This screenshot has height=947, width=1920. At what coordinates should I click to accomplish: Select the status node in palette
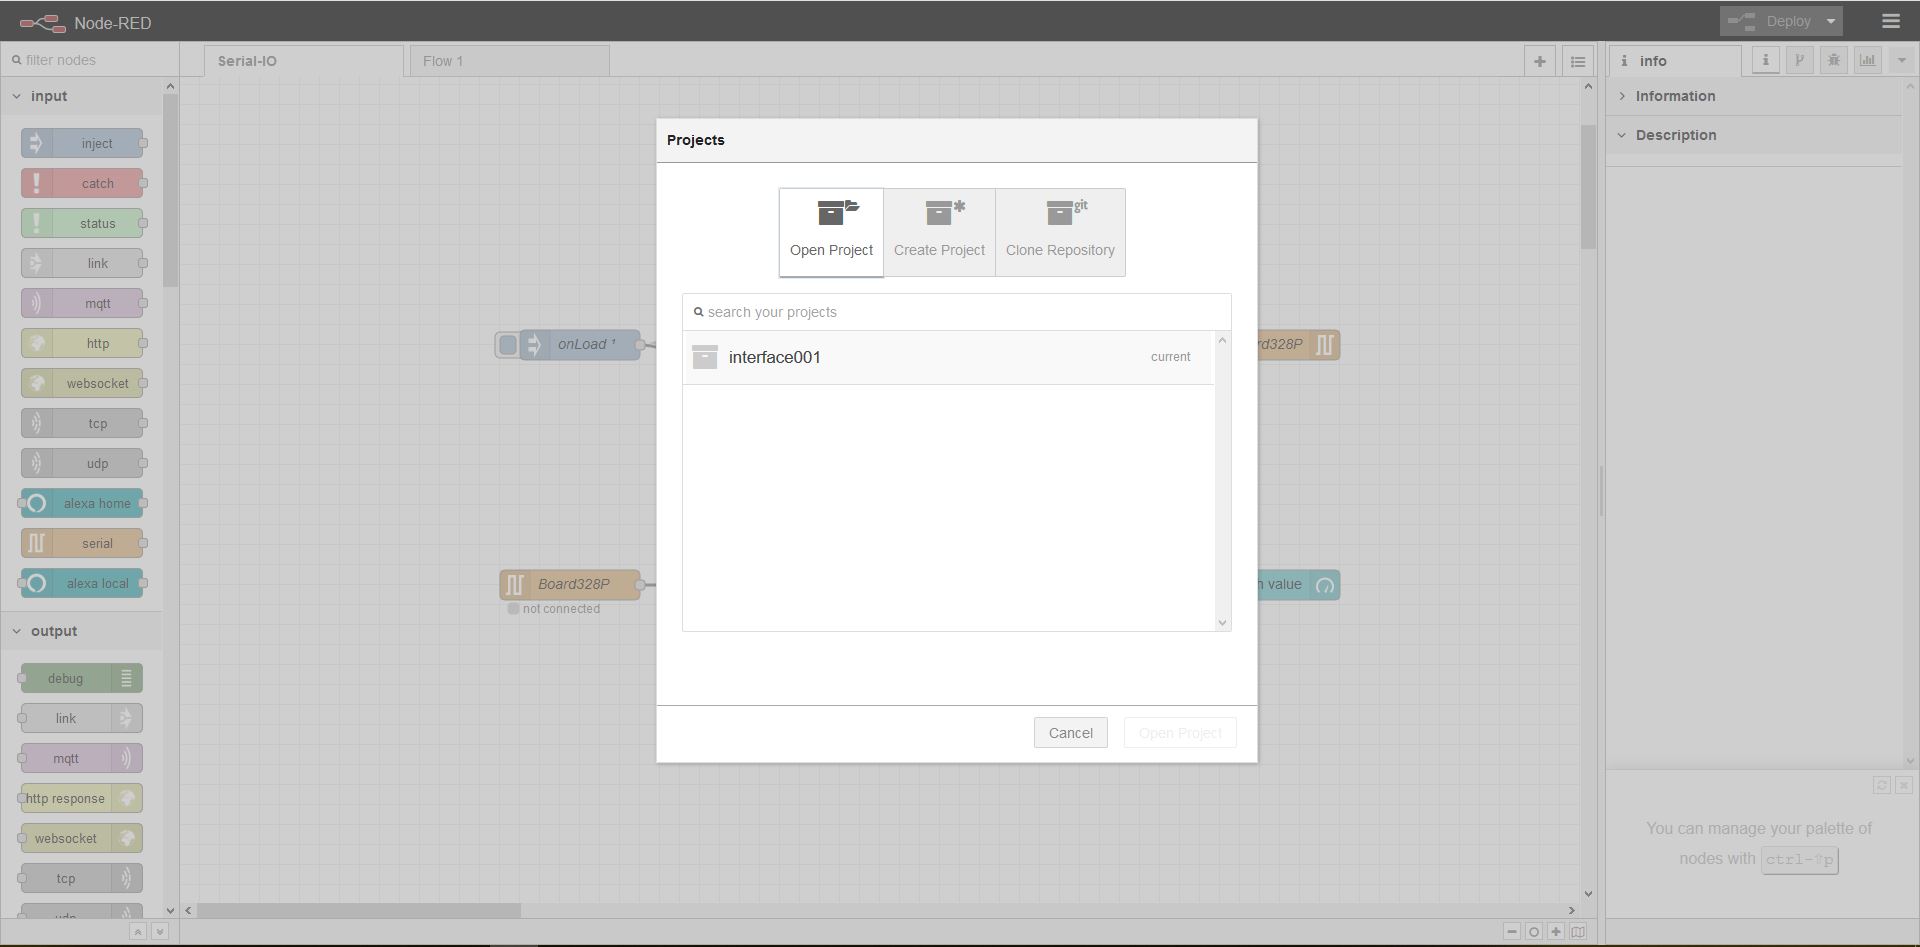(82, 223)
